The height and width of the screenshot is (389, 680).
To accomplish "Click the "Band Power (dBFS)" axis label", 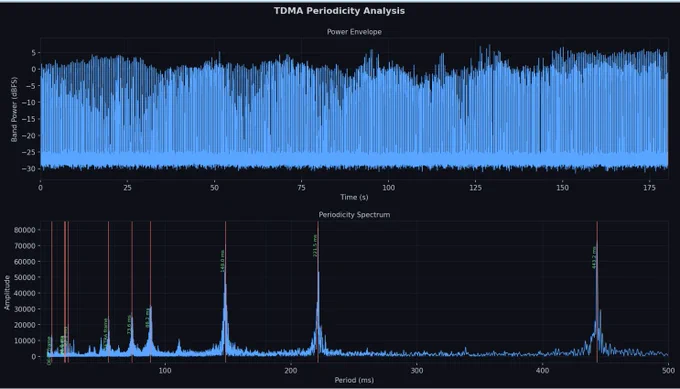I will 14,109.
